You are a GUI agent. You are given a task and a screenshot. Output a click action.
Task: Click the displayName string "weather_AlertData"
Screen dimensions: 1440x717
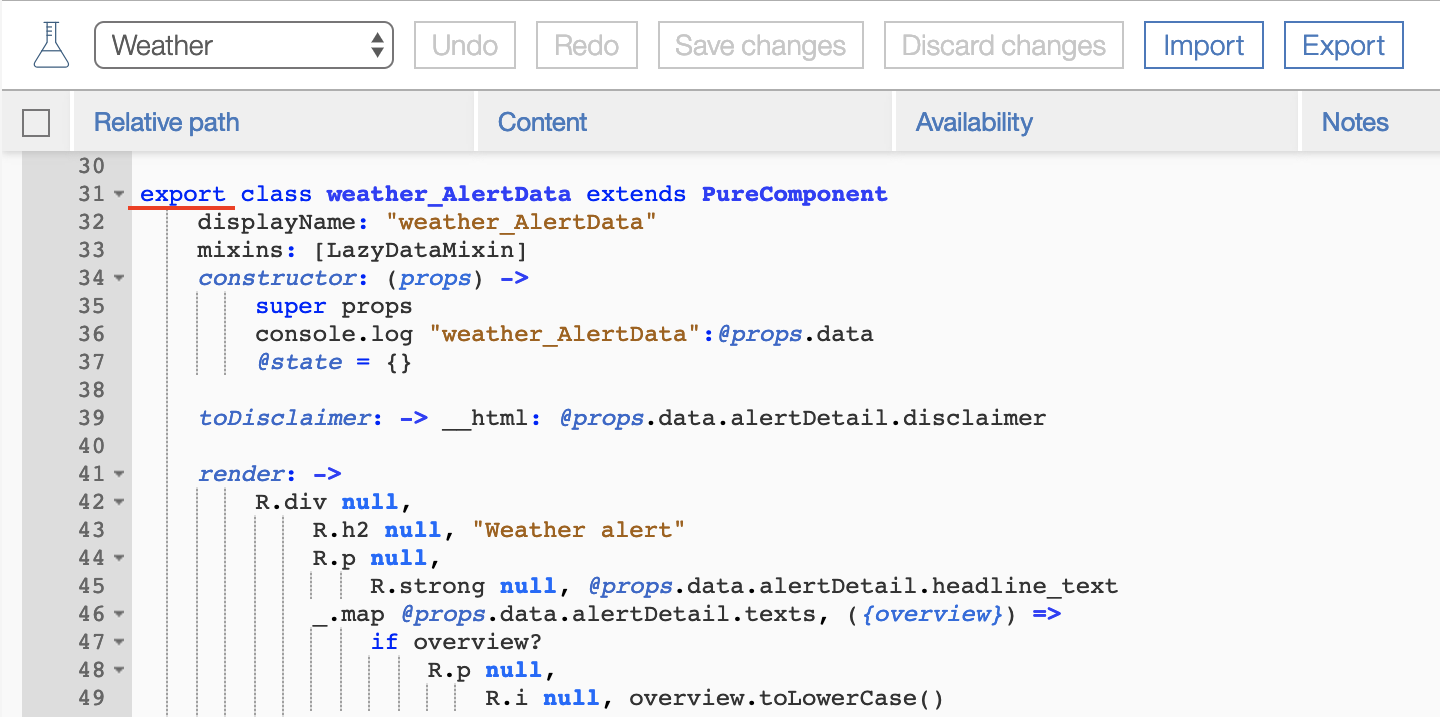click(521, 222)
